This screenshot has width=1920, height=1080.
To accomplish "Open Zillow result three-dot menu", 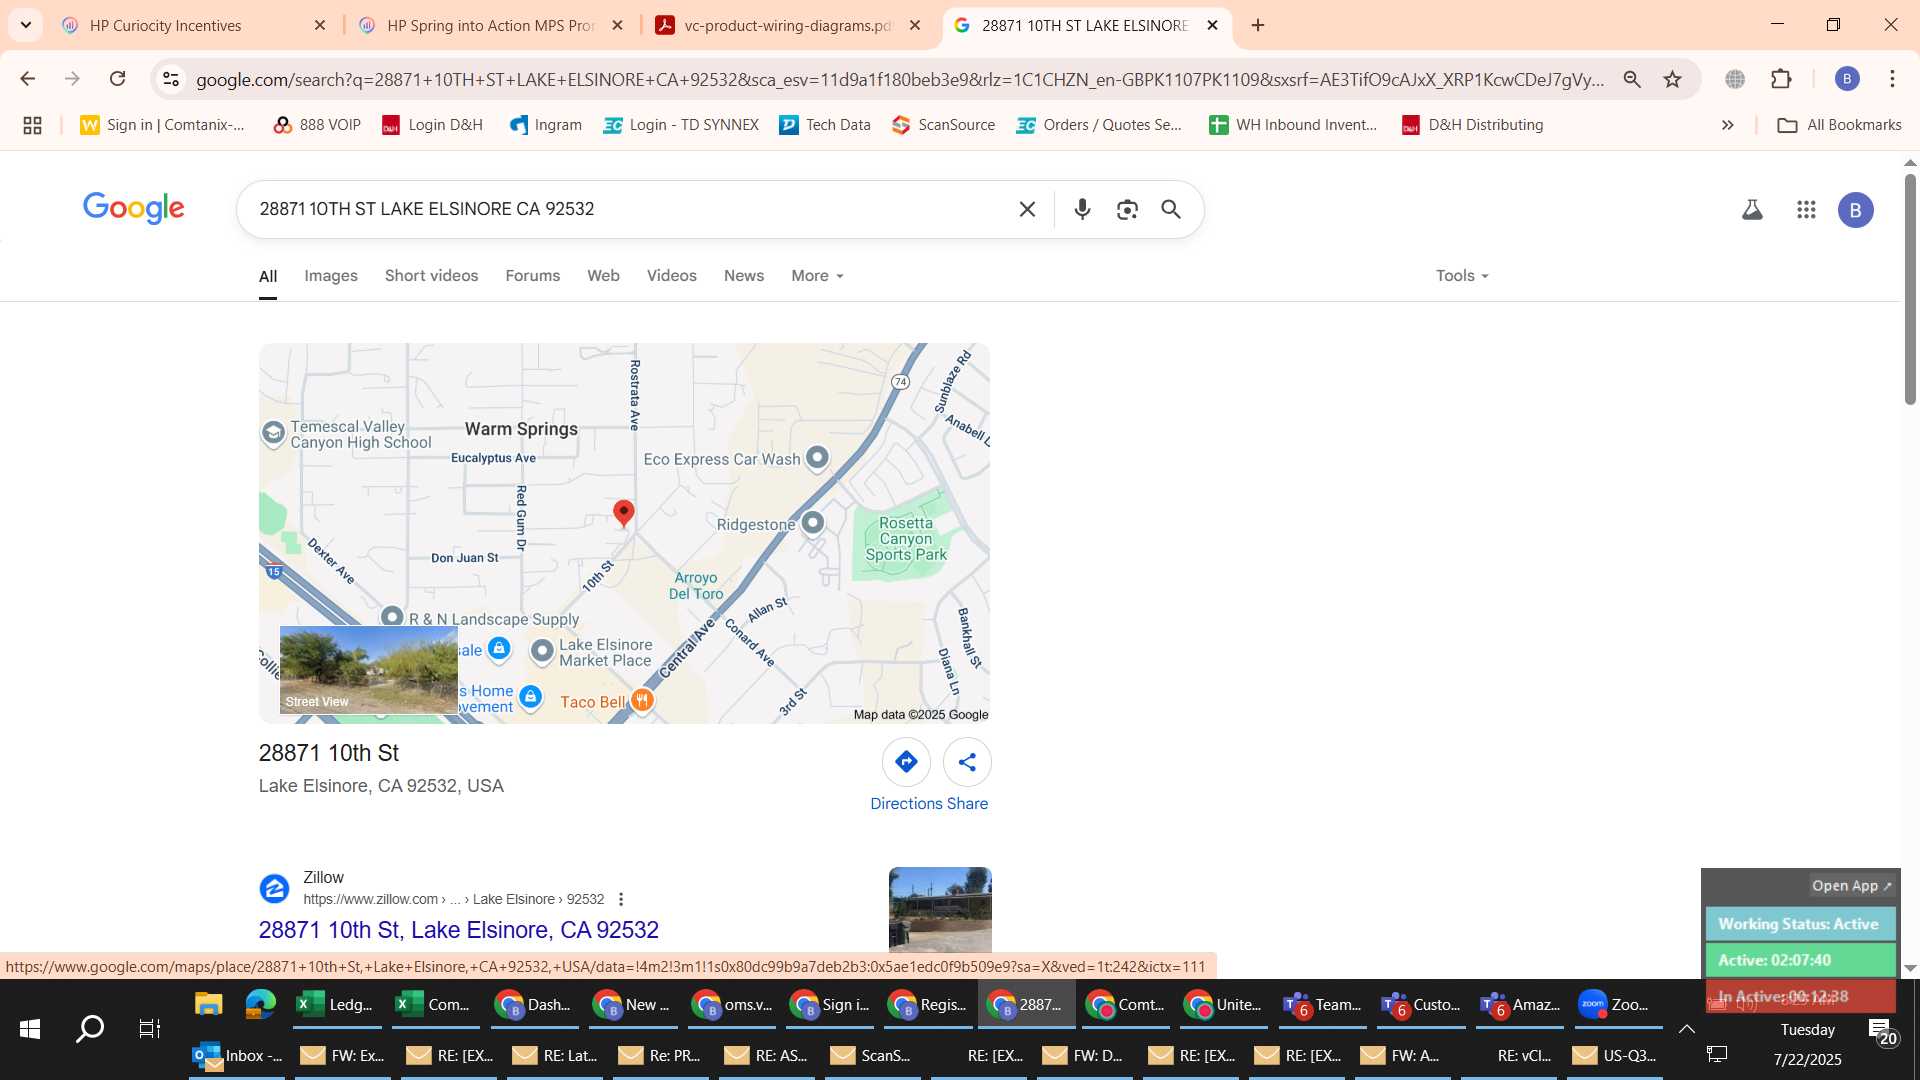I will (621, 899).
